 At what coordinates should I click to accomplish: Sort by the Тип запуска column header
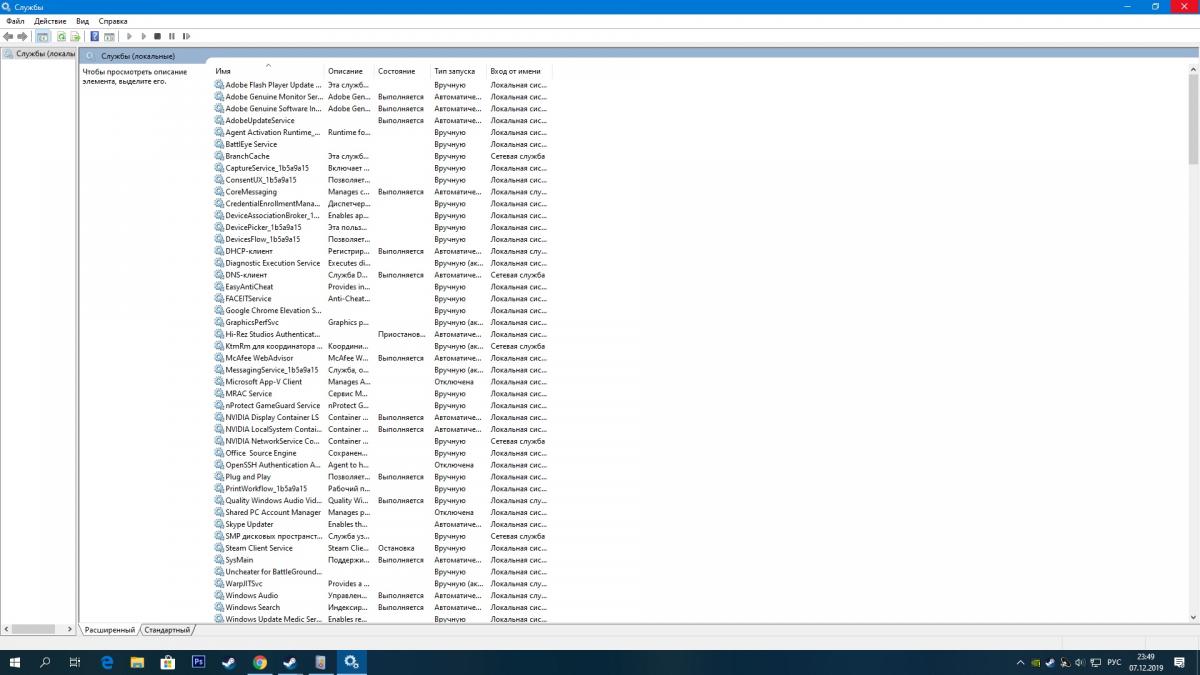(x=459, y=71)
